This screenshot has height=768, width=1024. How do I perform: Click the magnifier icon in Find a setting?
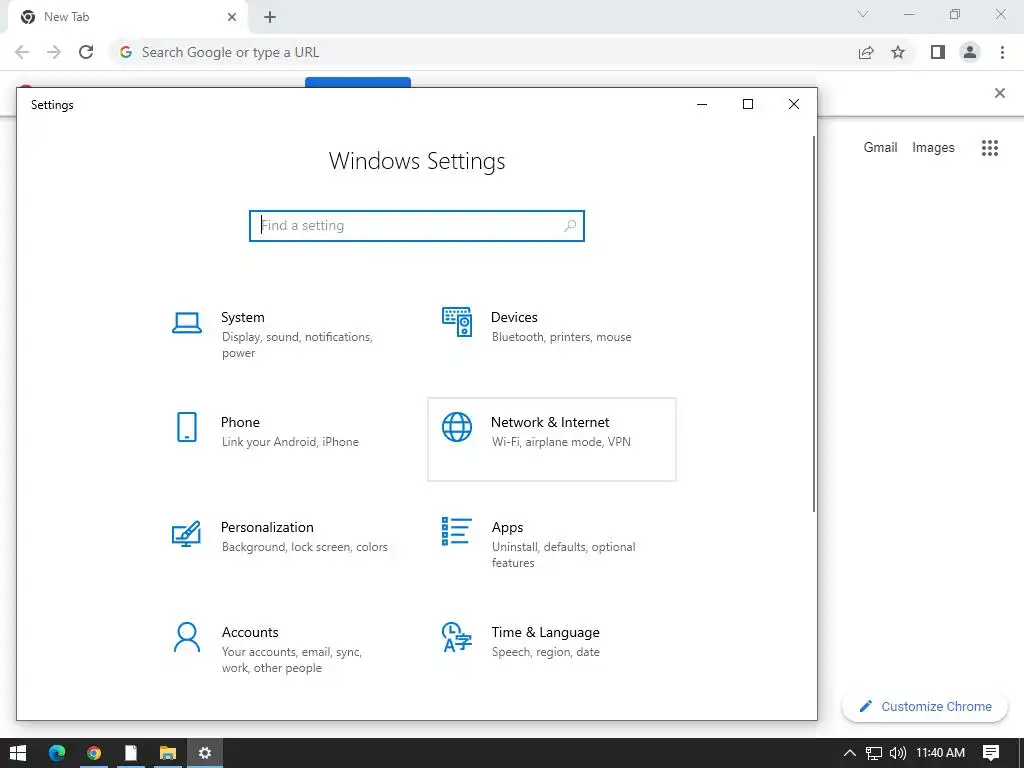click(x=570, y=225)
